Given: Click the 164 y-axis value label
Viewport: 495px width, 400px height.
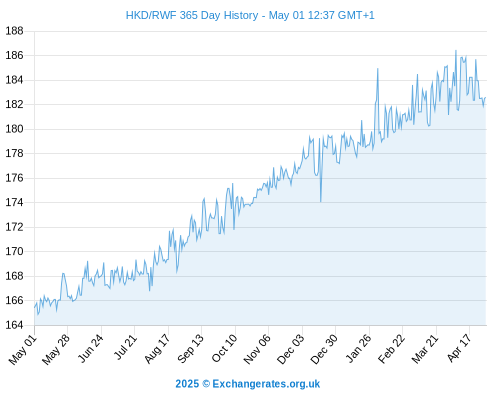Looking at the screenshot, I should (x=14, y=325).
